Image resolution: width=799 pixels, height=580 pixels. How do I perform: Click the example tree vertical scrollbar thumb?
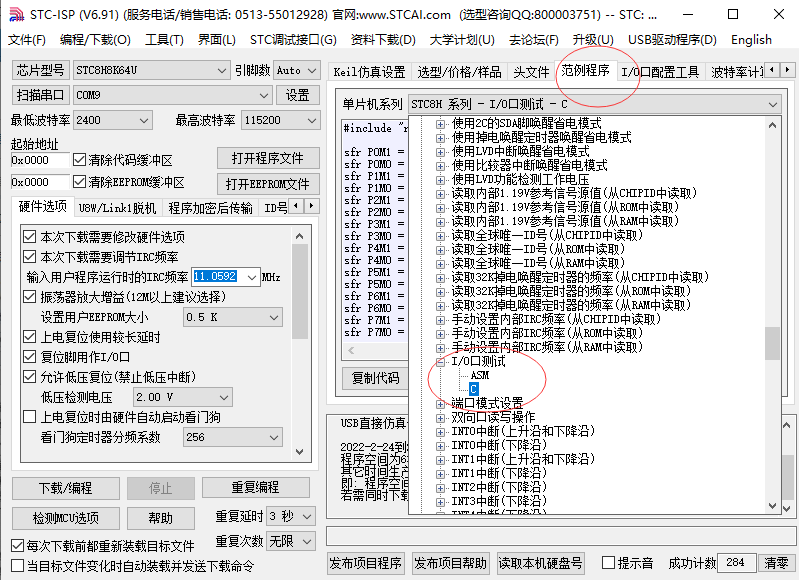pos(773,343)
